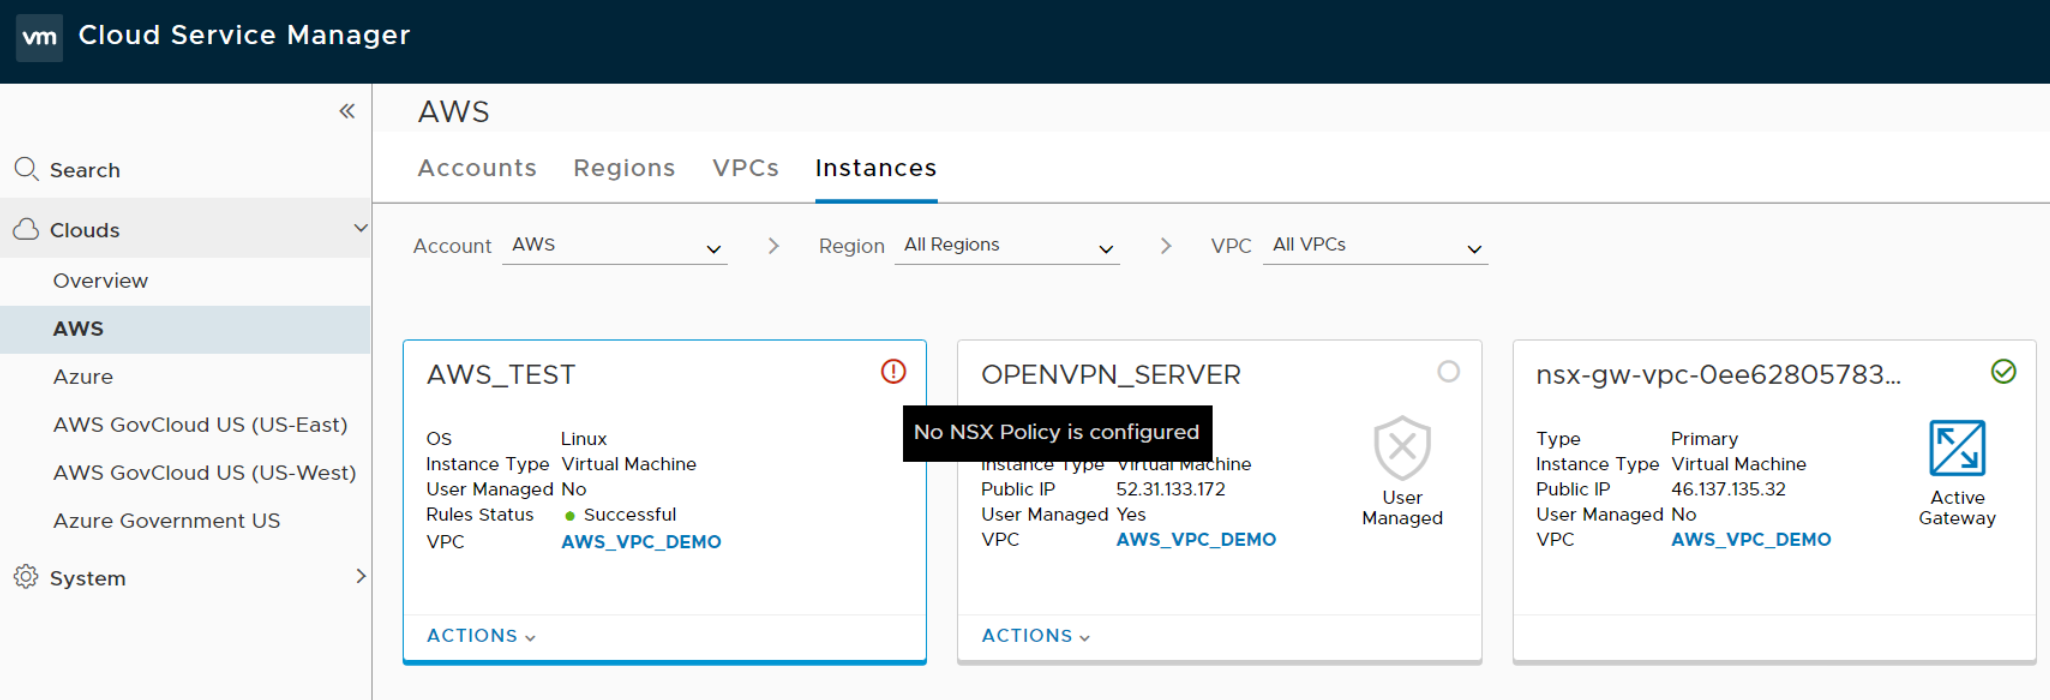Image resolution: width=2050 pixels, height=700 pixels.
Task: Select the Instances tab
Action: coord(876,168)
